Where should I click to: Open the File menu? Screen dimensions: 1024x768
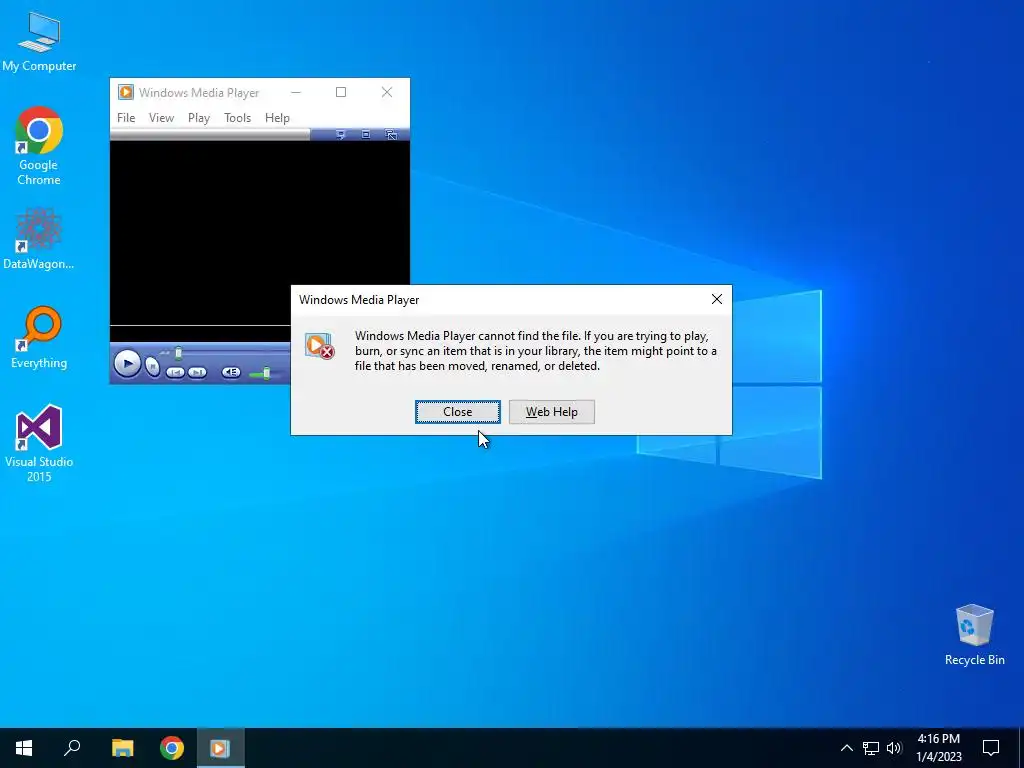[x=126, y=118]
